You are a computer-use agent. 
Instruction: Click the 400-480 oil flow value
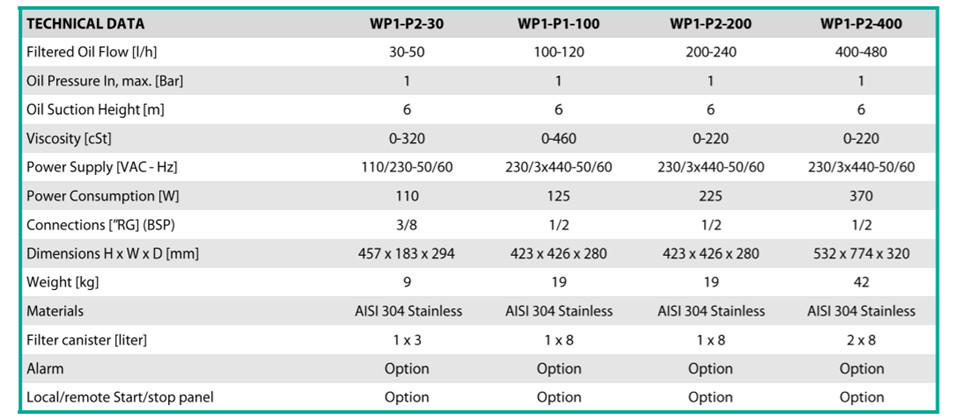pyautogui.click(x=861, y=53)
